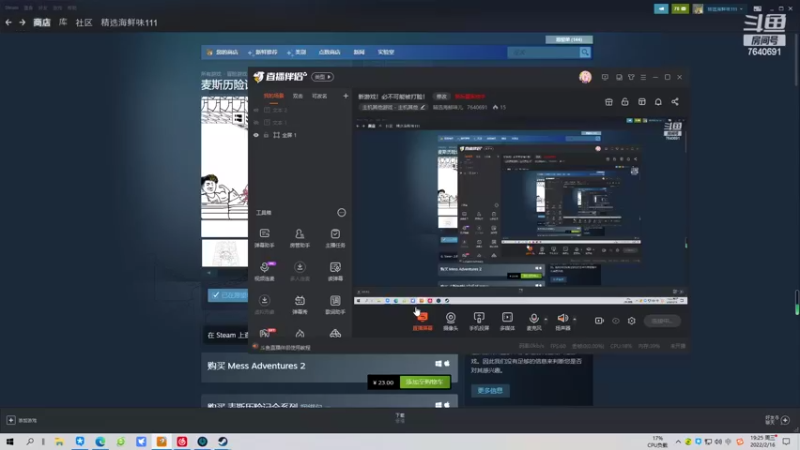This screenshot has width=800, height=450.
Task: Toggle the 扬声器 speaker
Action: tap(562, 321)
